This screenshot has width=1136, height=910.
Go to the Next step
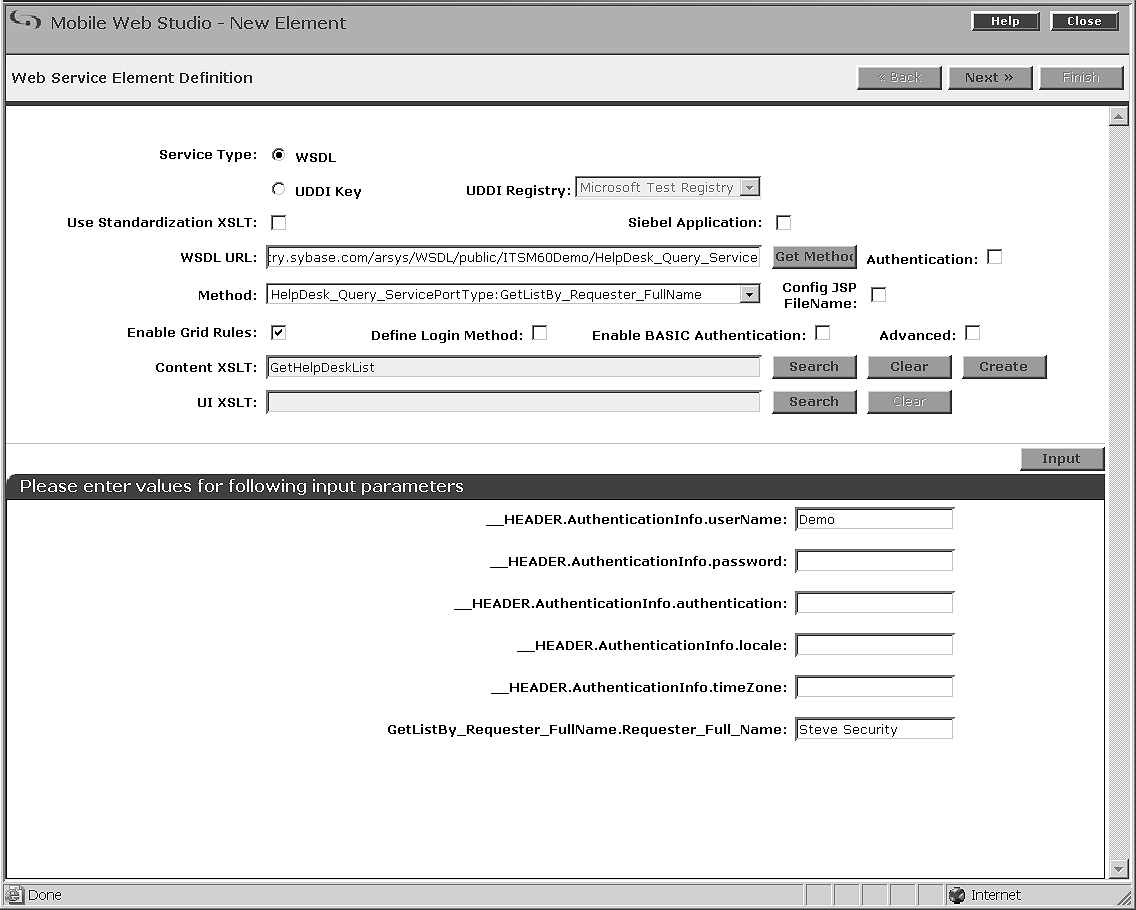990,78
